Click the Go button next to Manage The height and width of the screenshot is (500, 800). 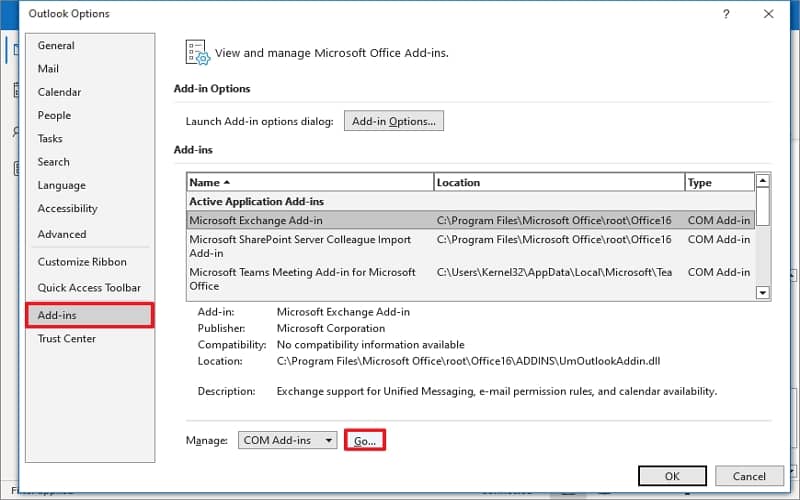pyautogui.click(x=365, y=440)
